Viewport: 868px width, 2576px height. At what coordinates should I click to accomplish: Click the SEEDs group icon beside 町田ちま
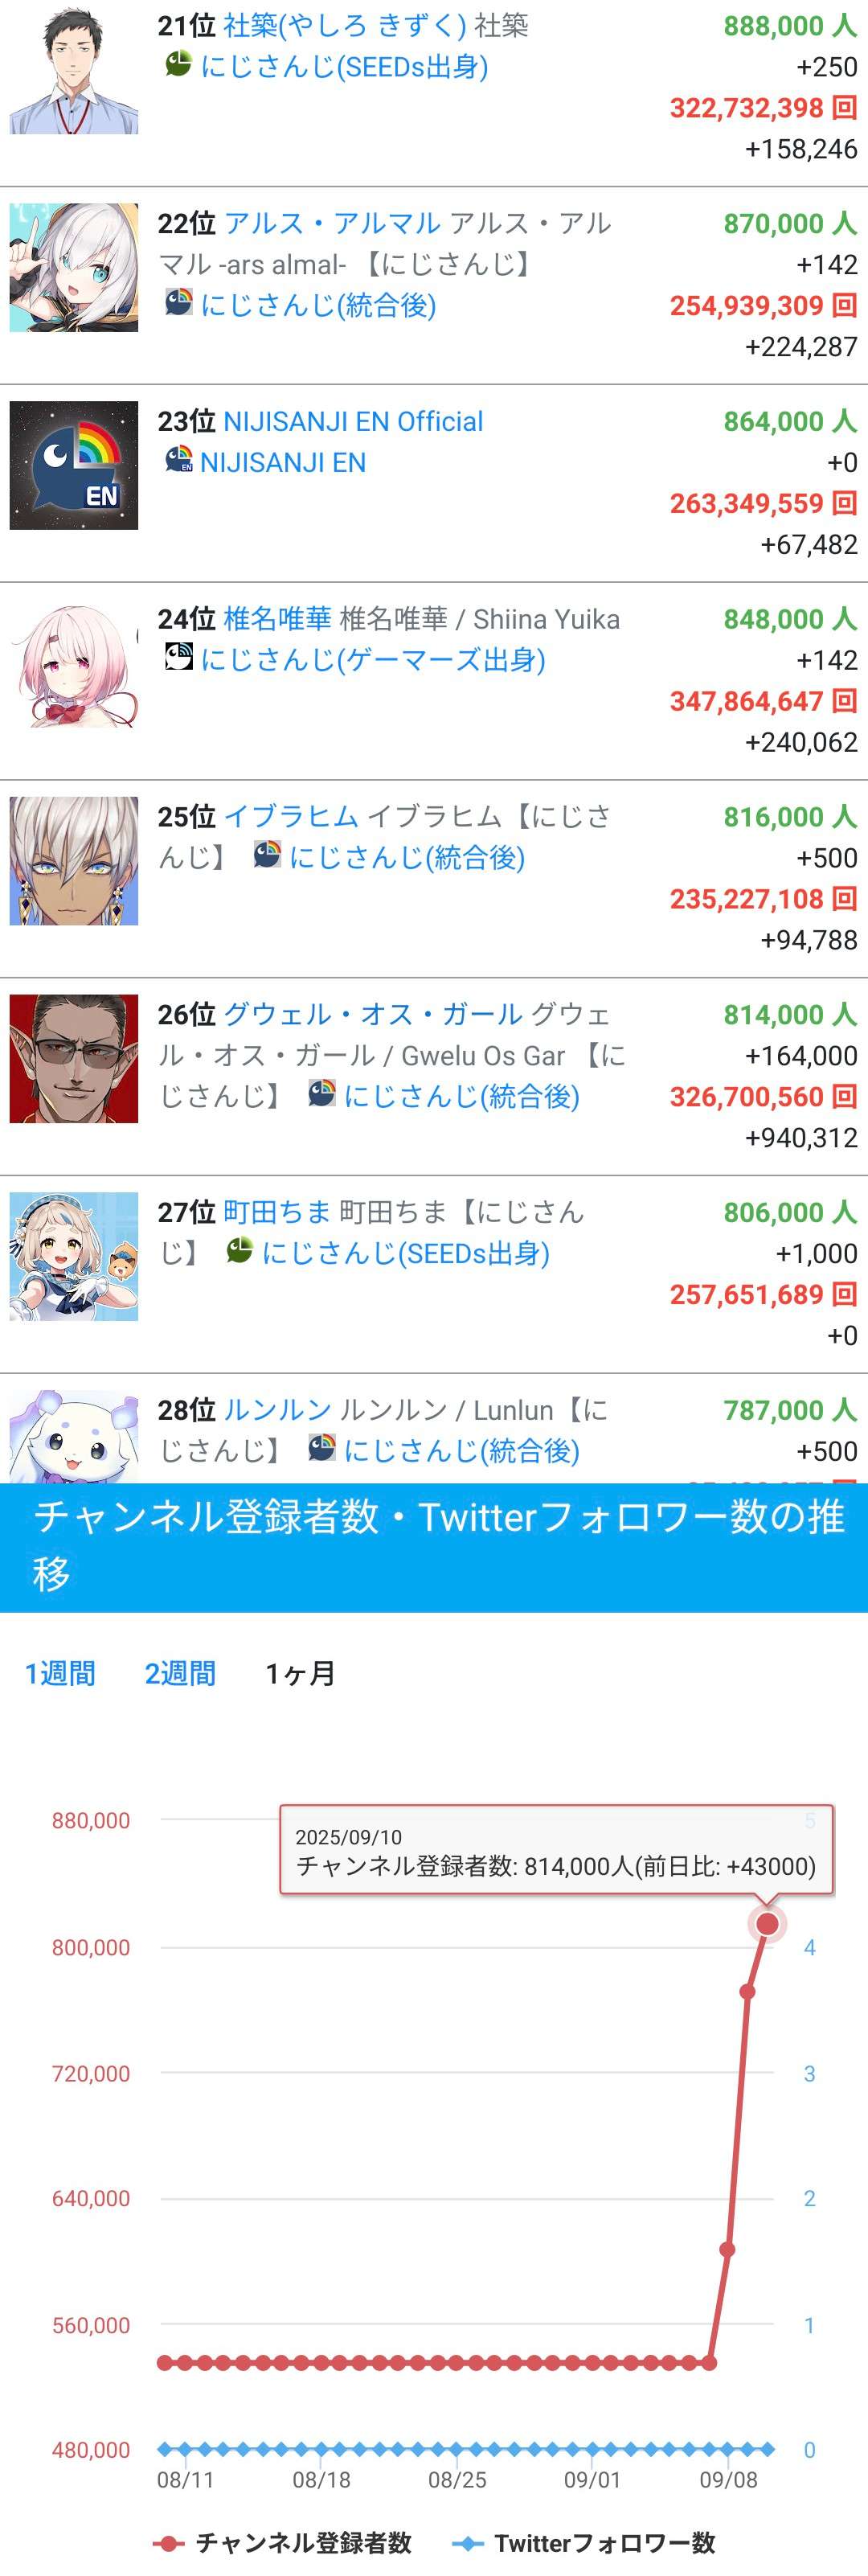tap(239, 1251)
